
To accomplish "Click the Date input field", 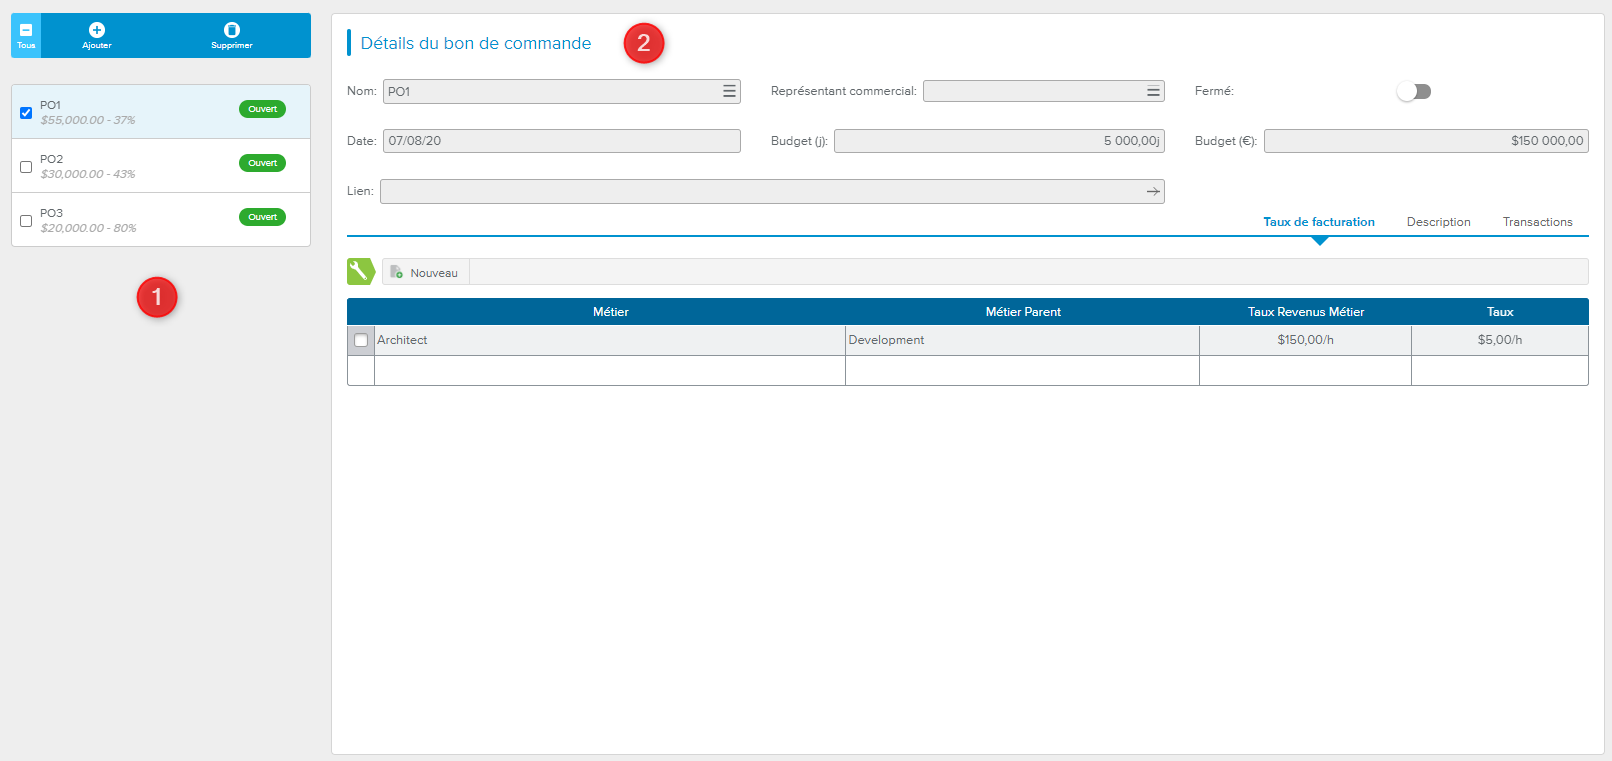I will click(561, 141).
